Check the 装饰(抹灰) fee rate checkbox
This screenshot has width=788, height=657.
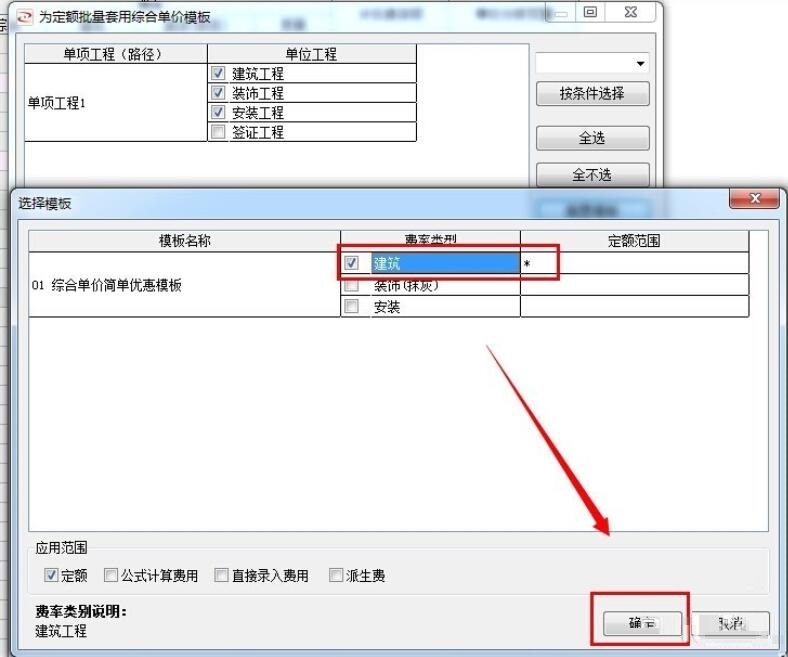coord(351,285)
